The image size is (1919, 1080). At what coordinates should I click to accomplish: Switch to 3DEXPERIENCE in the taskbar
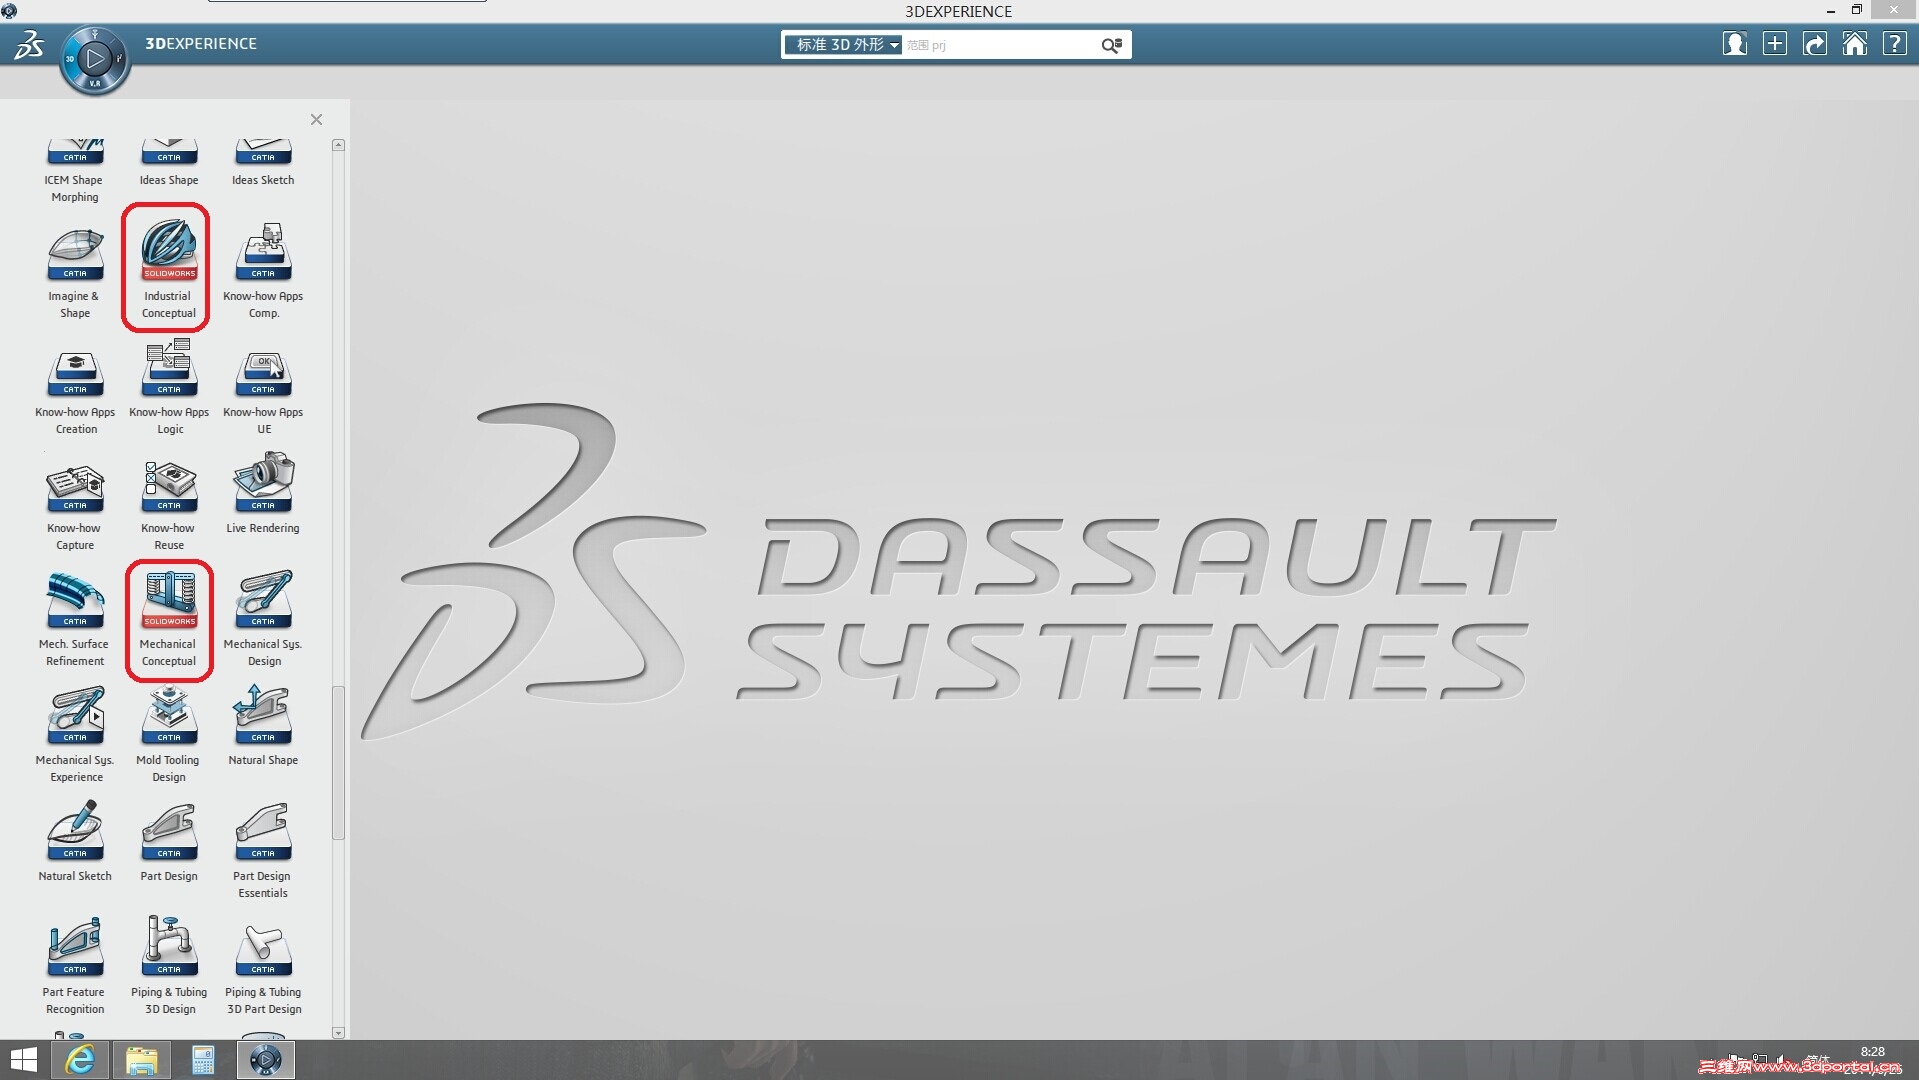point(266,1060)
